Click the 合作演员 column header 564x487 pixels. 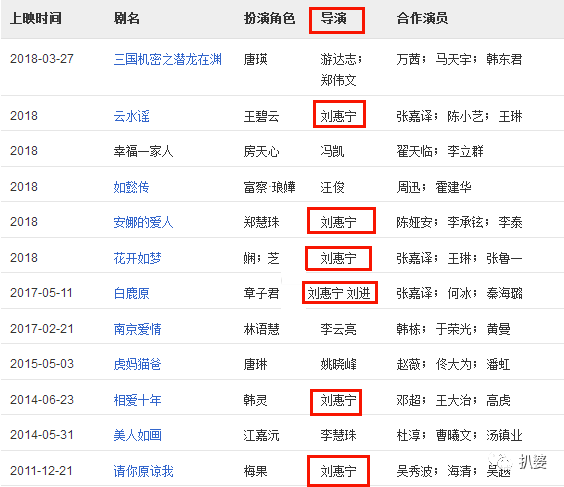point(422,18)
